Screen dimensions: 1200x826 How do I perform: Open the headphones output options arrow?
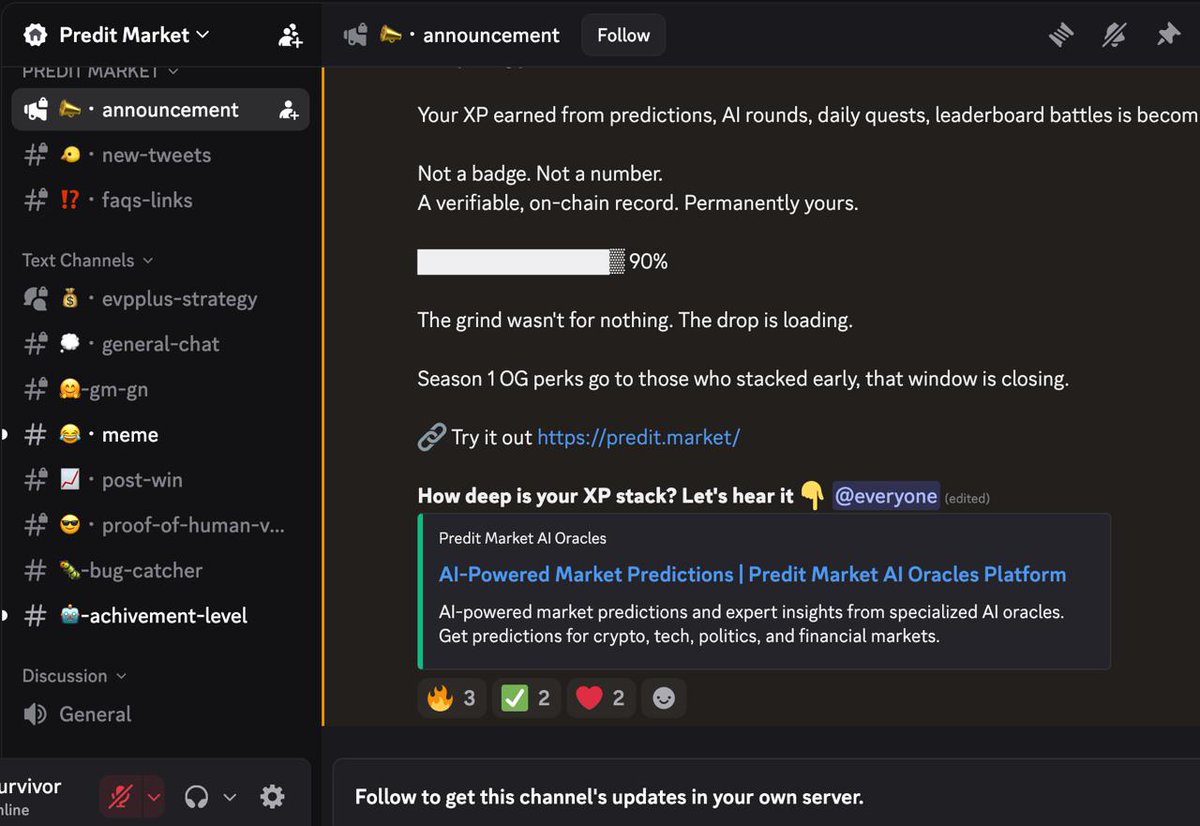(x=229, y=797)
